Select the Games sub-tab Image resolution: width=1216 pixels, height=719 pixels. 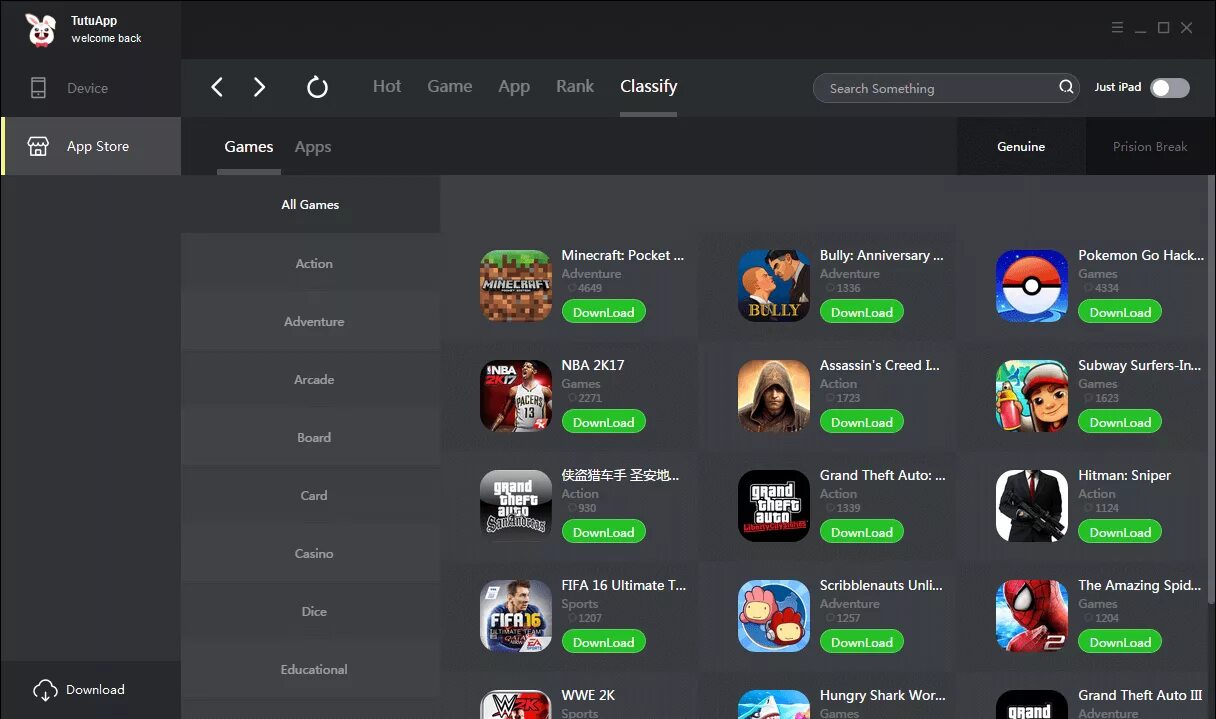pos(249,147)
